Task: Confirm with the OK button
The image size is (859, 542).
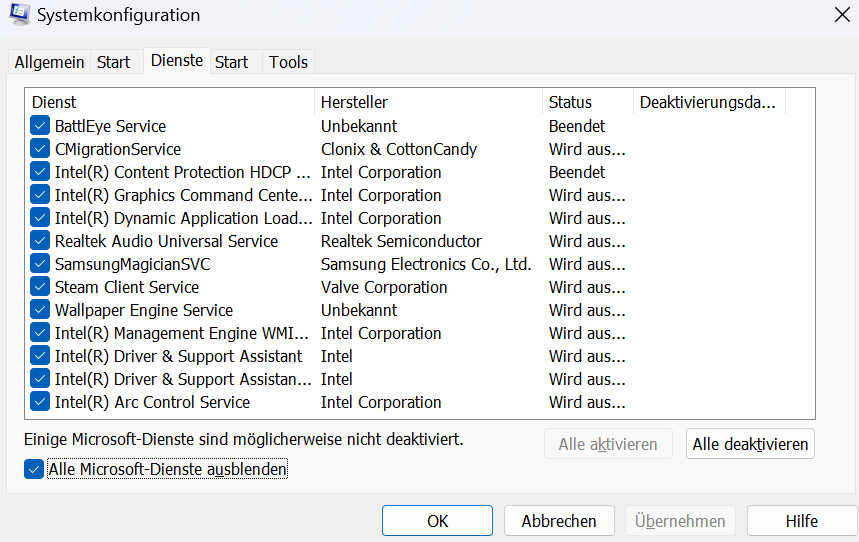Action: tap(437, 521)
